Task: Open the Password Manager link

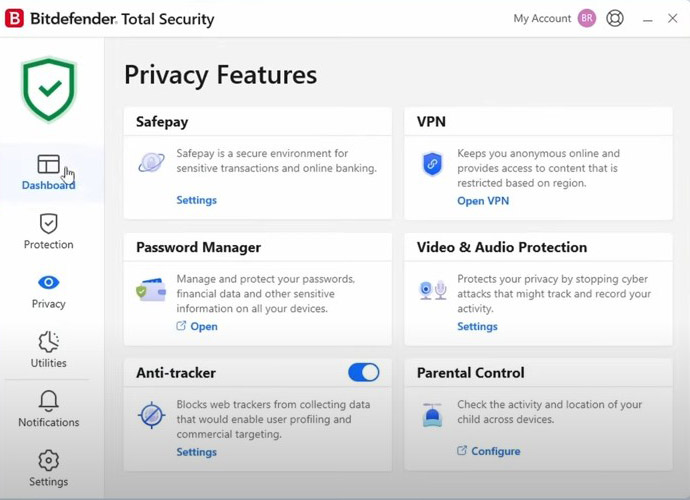Action: [203, 326]
